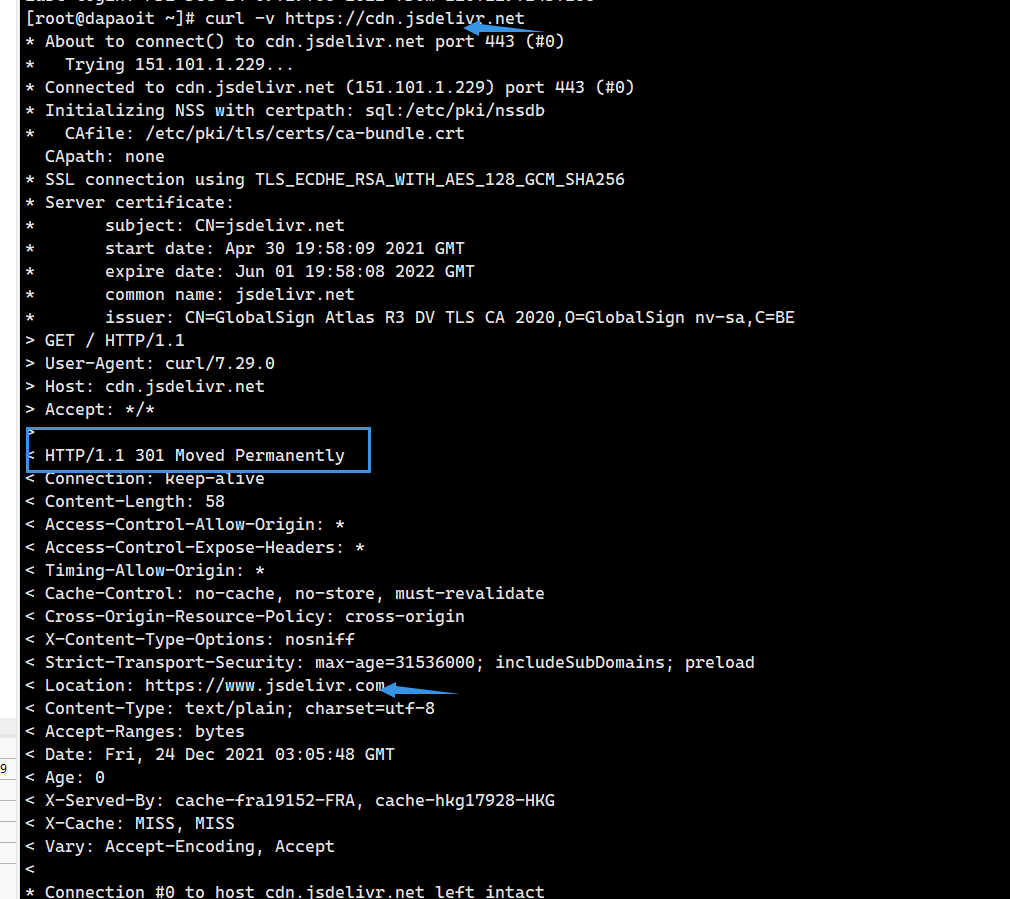Click the Content-Type text/plain header
1010x899 pixels.
230,709
